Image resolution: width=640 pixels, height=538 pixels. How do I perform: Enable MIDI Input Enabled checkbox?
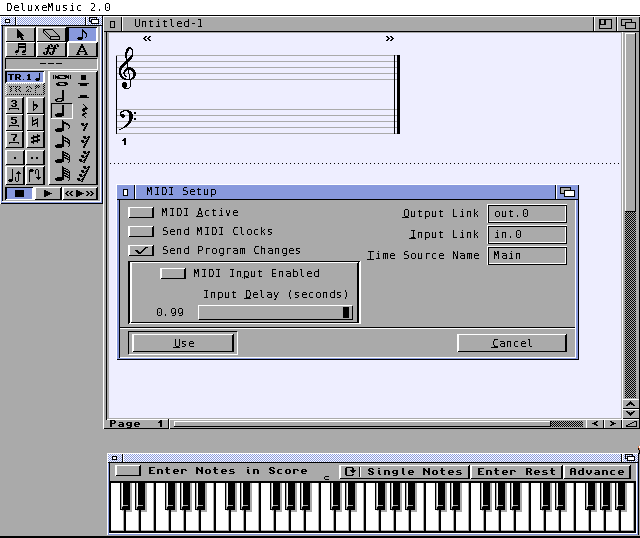coord(173,273)
